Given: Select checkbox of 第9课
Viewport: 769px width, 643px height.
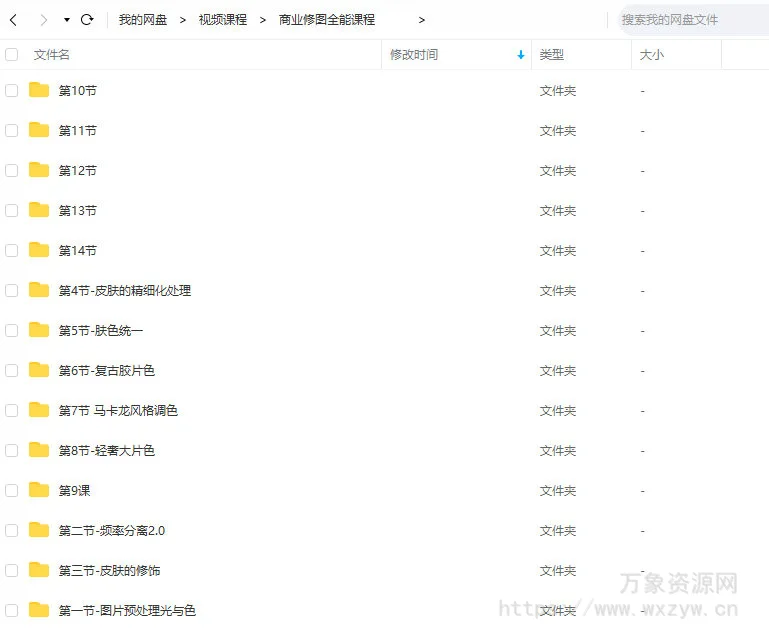Looking at the screenshot, I should 12,490.
